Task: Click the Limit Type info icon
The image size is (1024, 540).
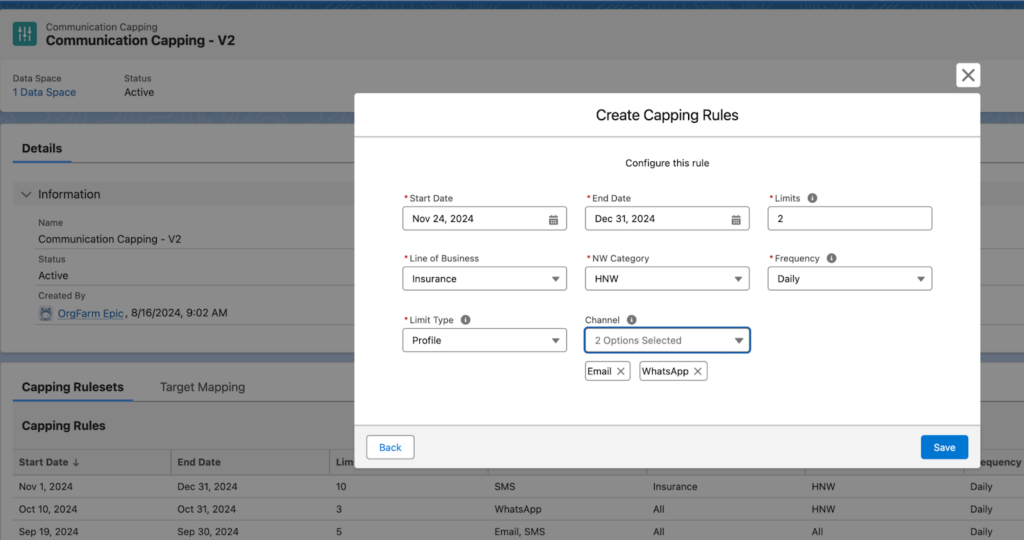Action: [466, 320]
